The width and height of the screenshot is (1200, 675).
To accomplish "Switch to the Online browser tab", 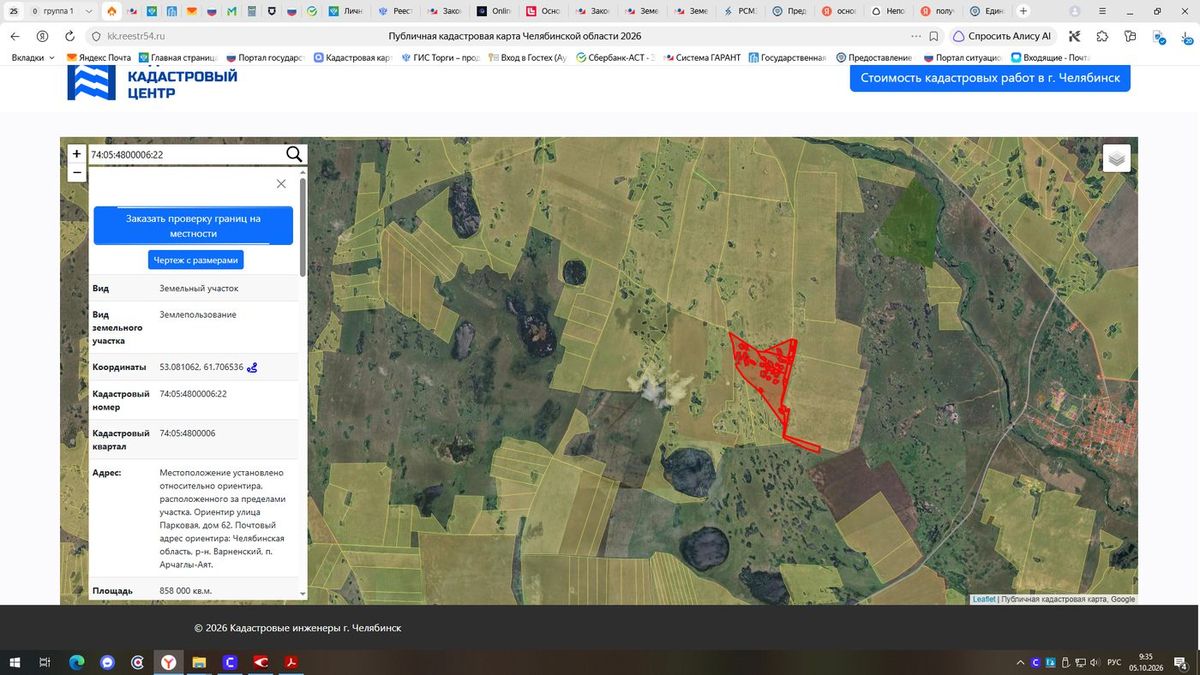I will point(495,11).
